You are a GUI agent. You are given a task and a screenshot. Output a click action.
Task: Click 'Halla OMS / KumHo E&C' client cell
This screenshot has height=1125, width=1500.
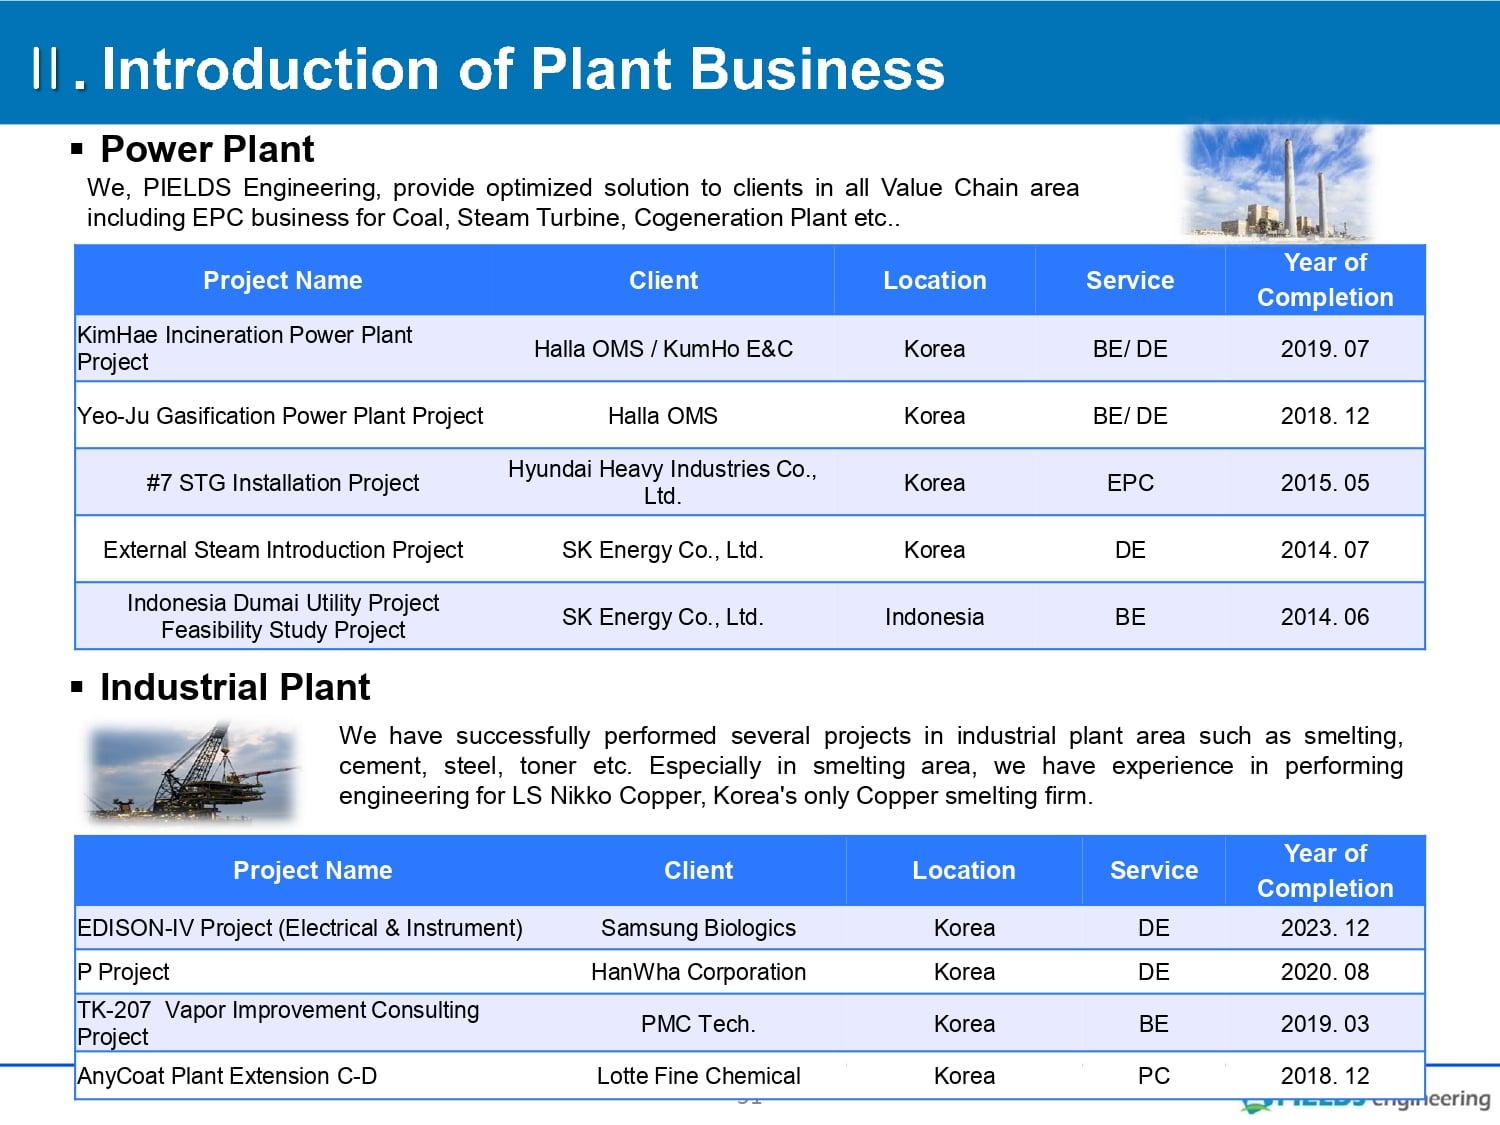(x=663, y=349)
